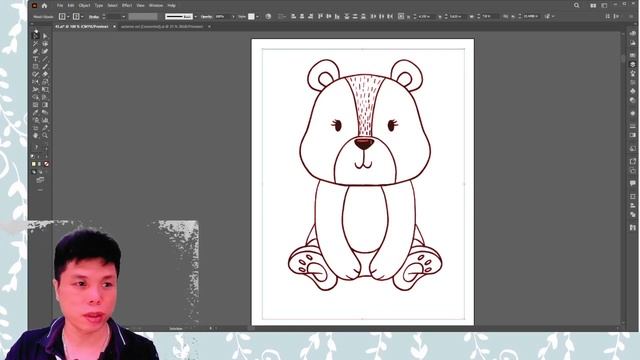Viewport: 640px width, 360px height.
Task: Pick the Scale tool
Action: point(45,82)
